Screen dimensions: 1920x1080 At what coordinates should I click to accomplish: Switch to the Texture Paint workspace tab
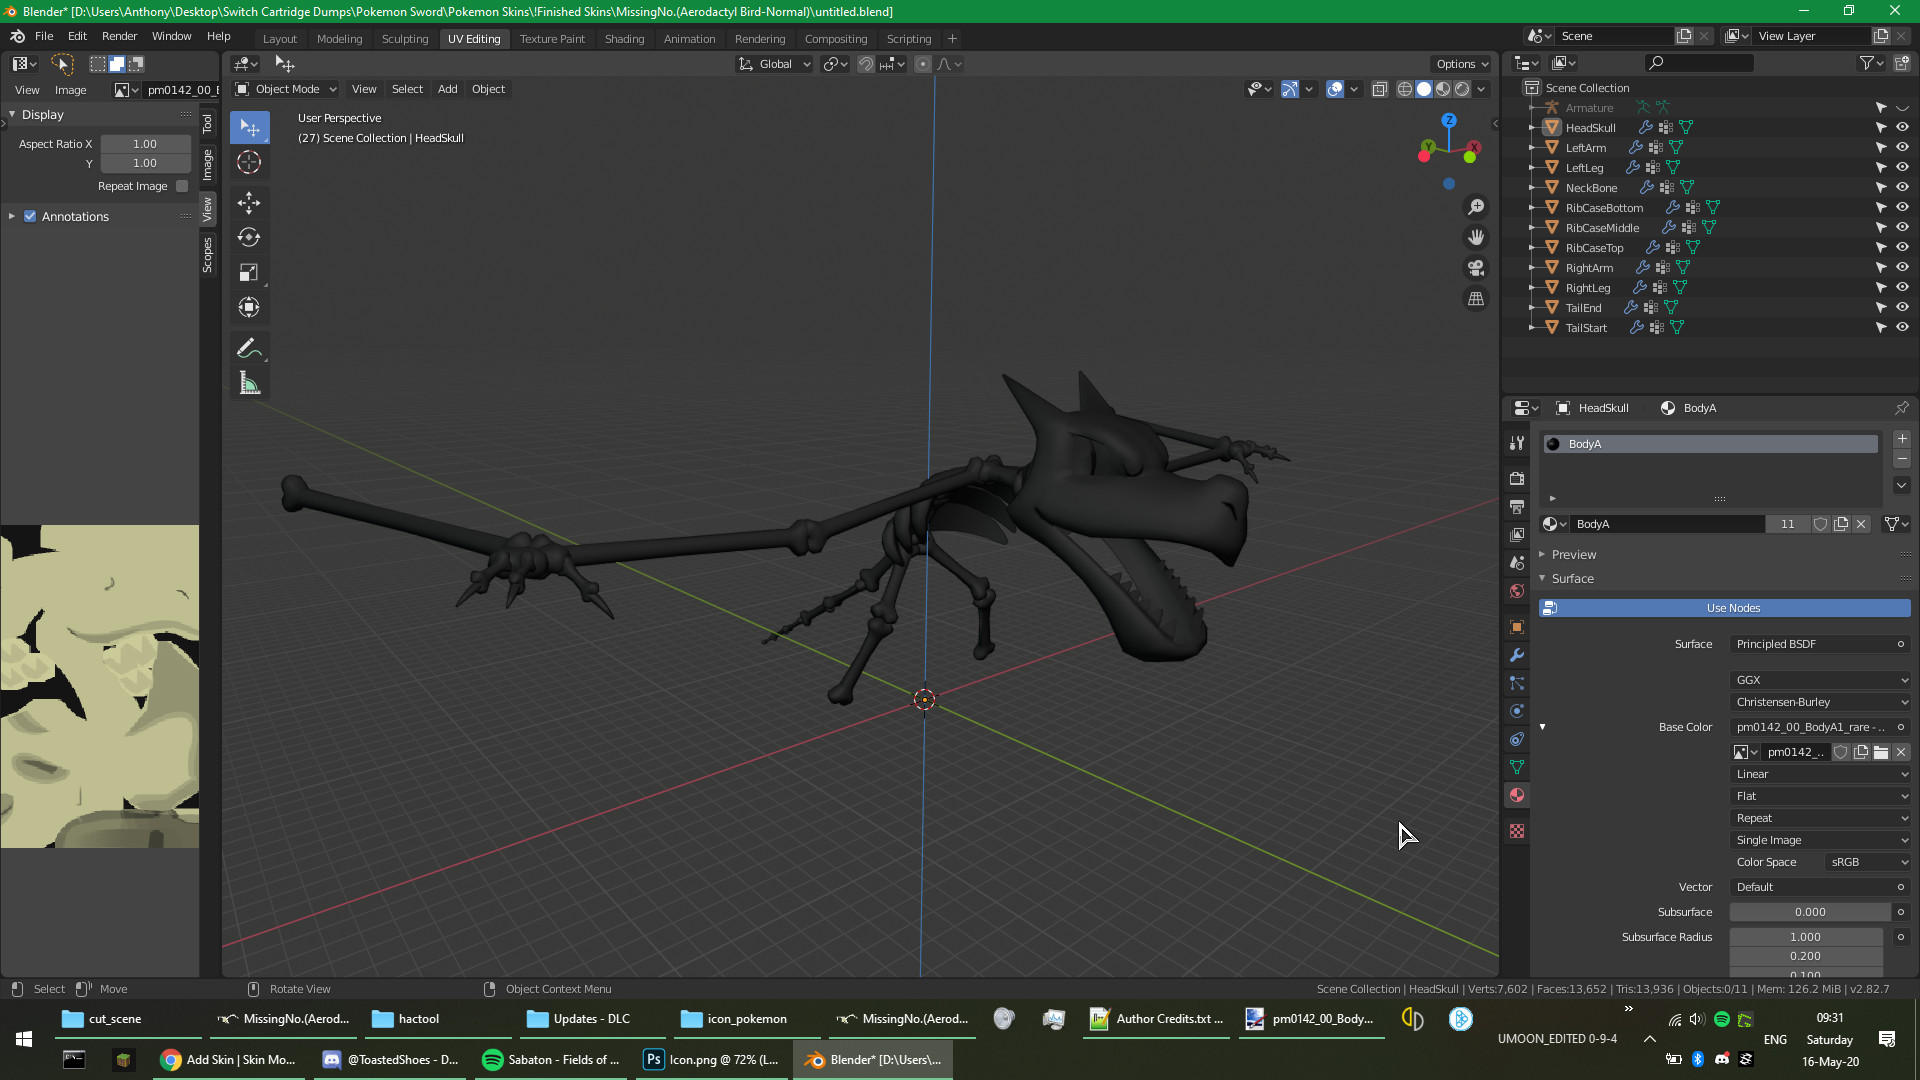tap(552, 39)
